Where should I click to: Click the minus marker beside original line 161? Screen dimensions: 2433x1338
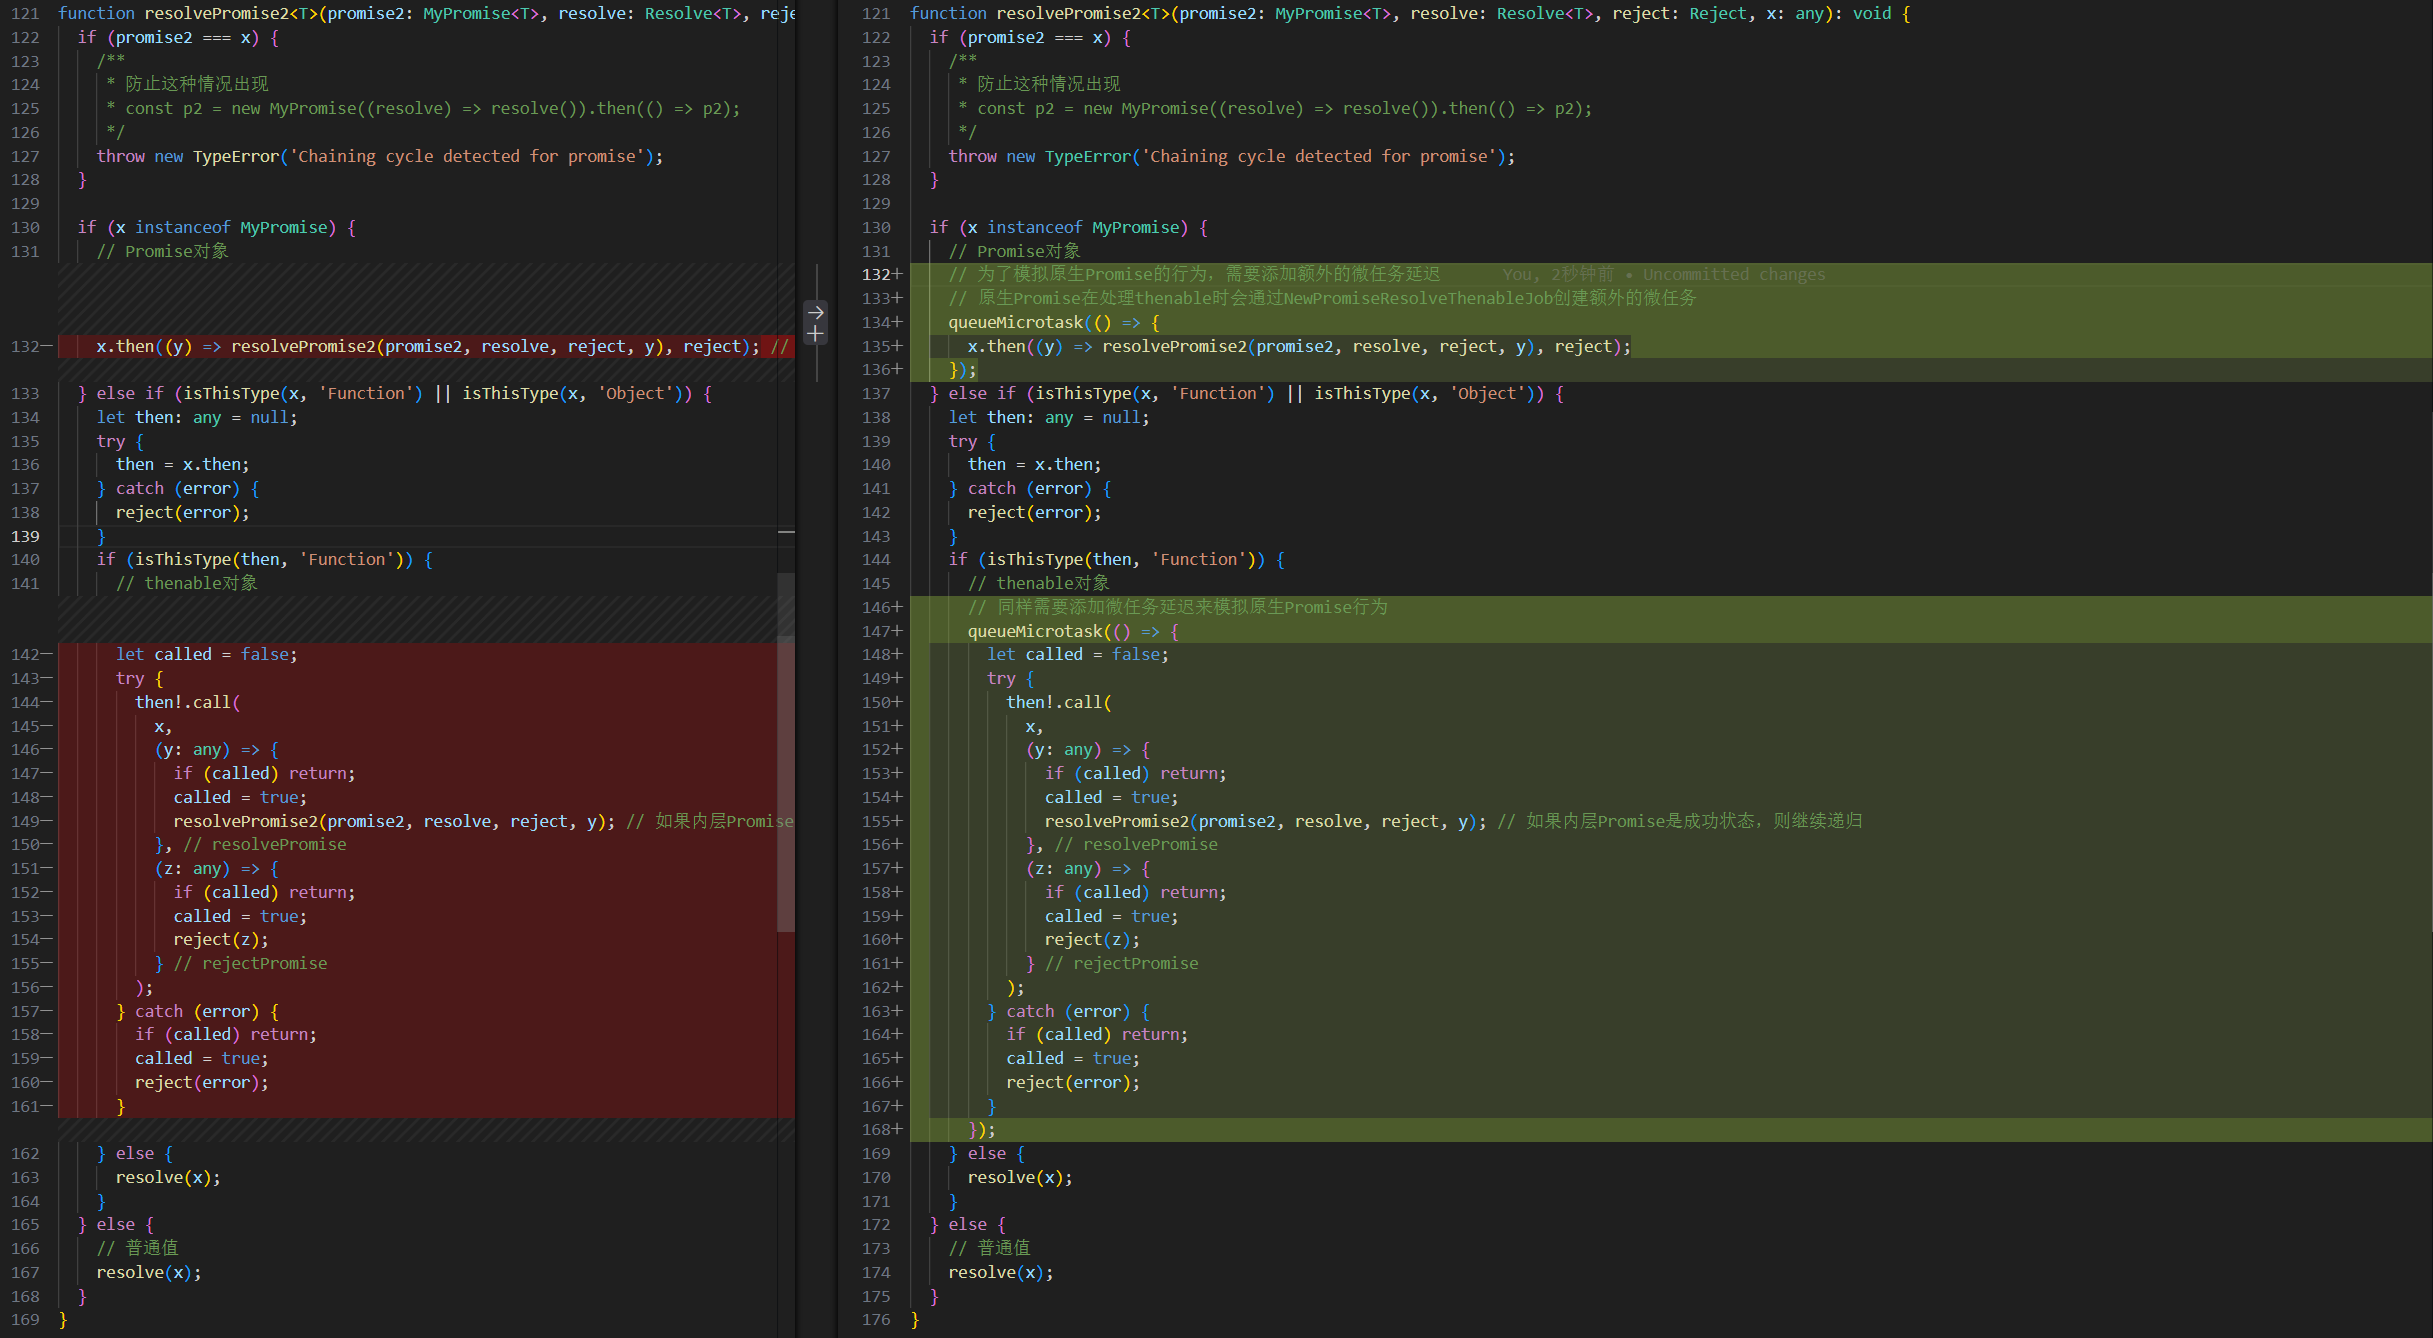[x=47, y=1106]
